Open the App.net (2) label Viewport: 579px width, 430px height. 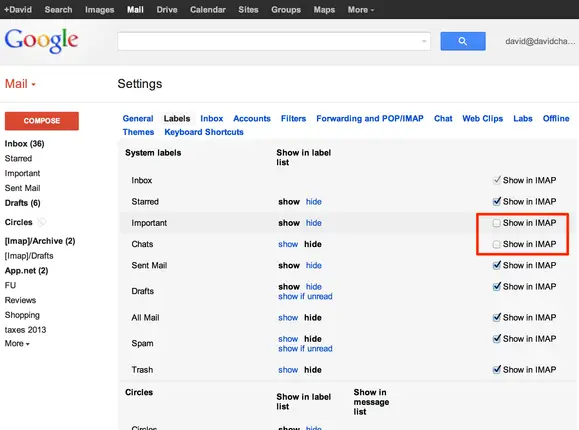tap(27, 270)
